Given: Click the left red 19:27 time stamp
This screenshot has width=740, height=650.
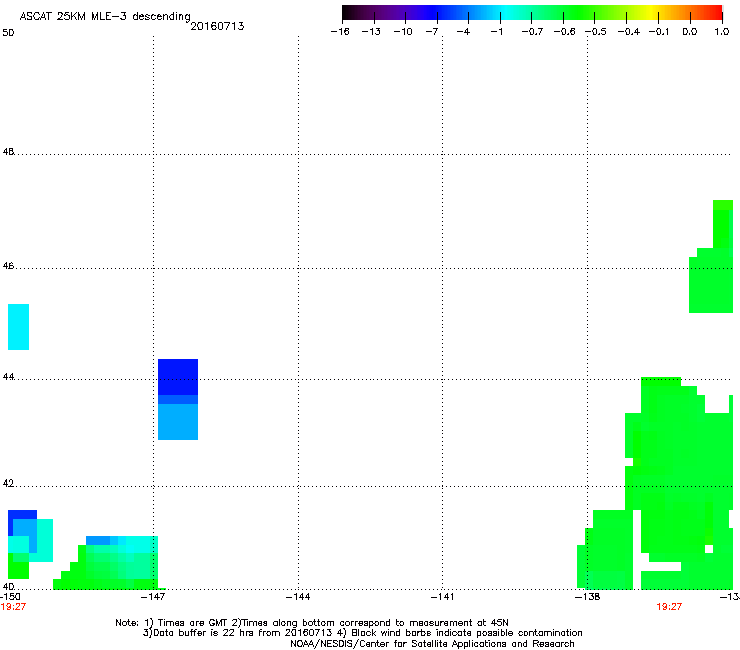Looking at the screenshot, I should [13, 607].
